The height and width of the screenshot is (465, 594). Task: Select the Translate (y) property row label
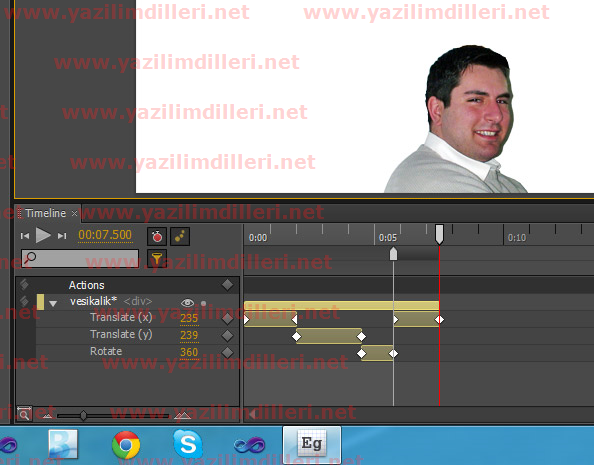tap(121, 334)
